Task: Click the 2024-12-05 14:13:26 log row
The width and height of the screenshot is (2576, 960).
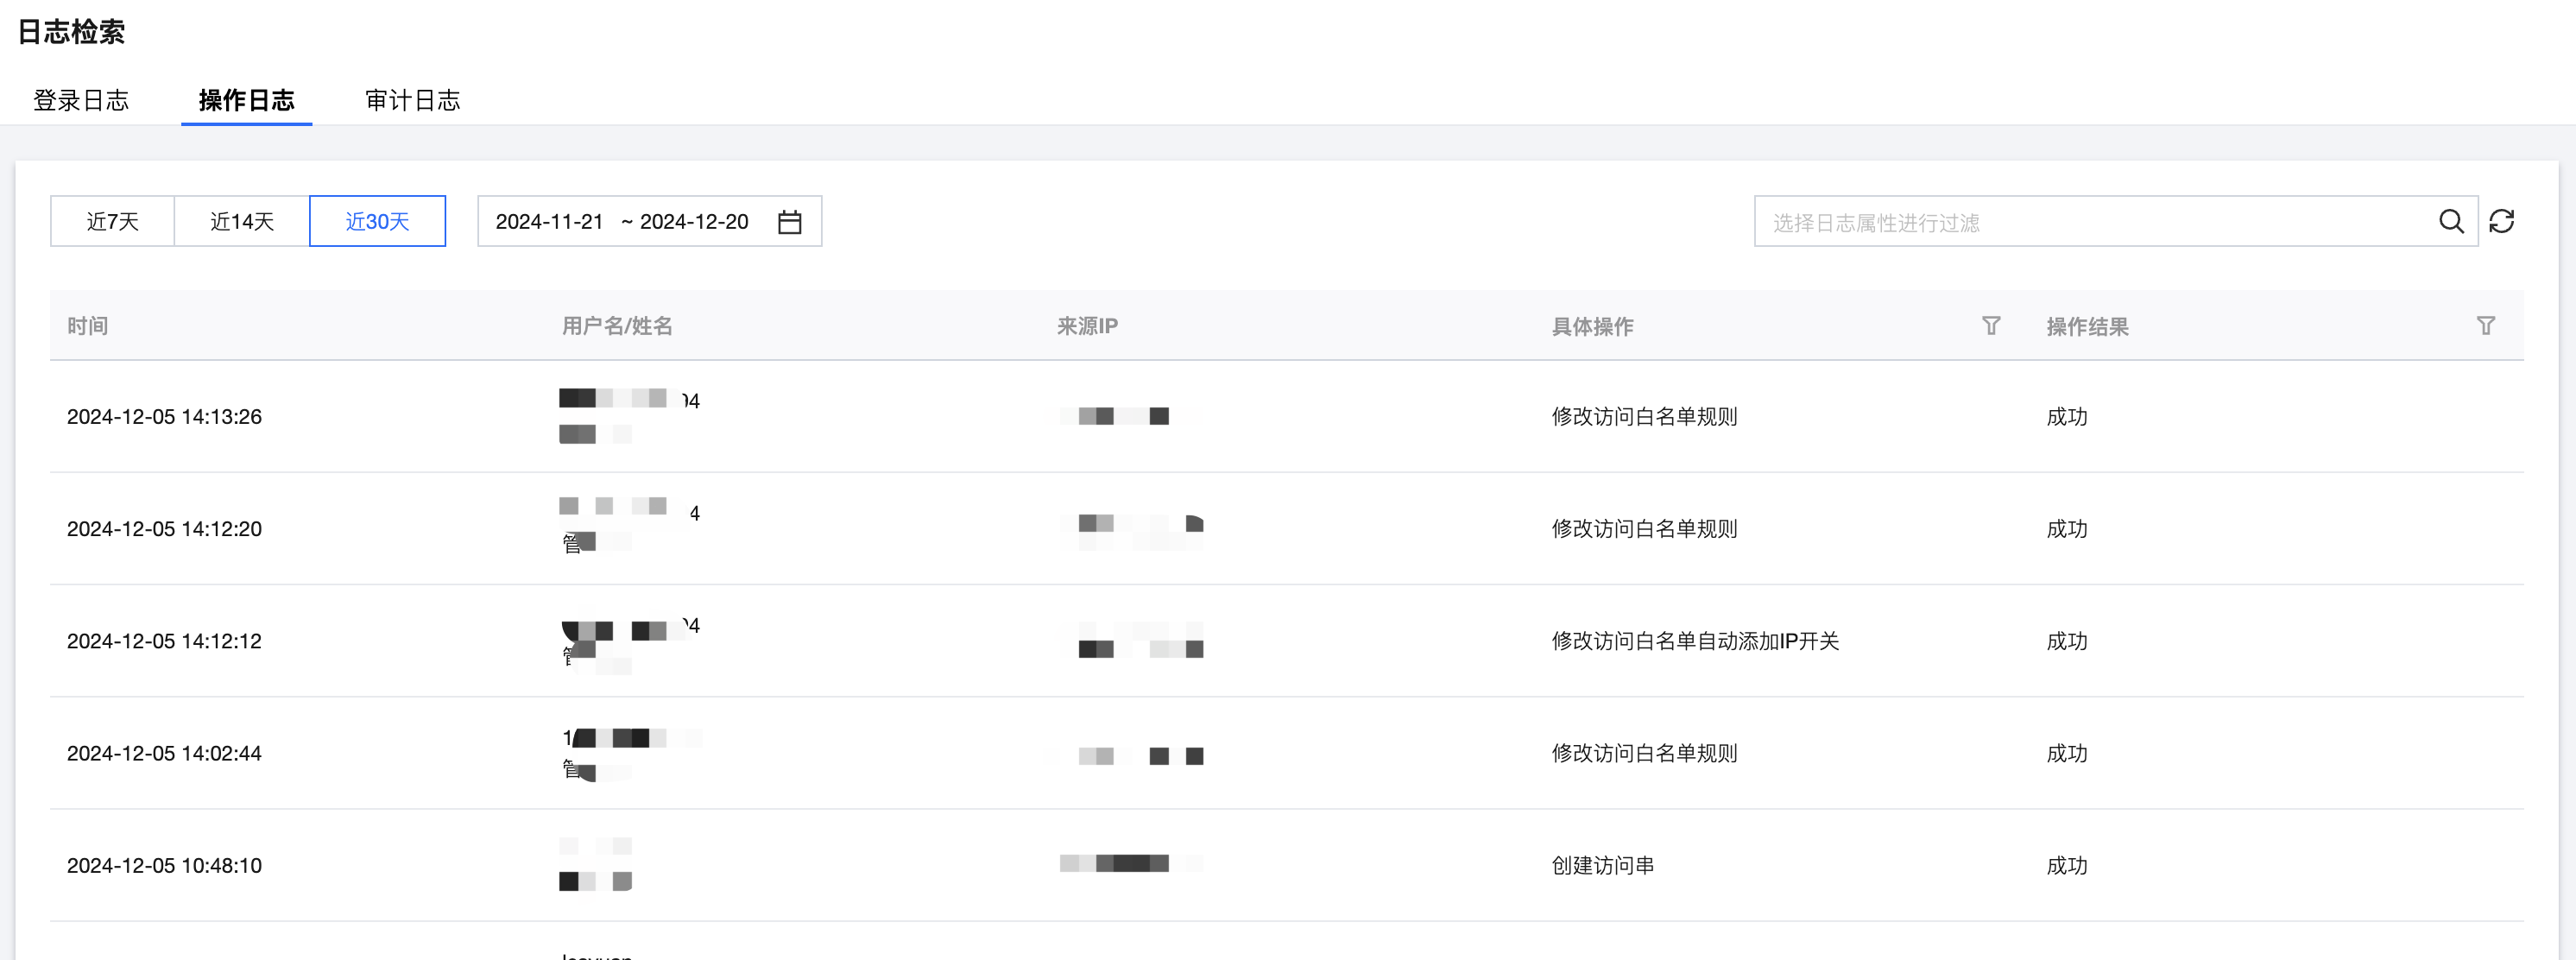Action: tap(164, 417)
